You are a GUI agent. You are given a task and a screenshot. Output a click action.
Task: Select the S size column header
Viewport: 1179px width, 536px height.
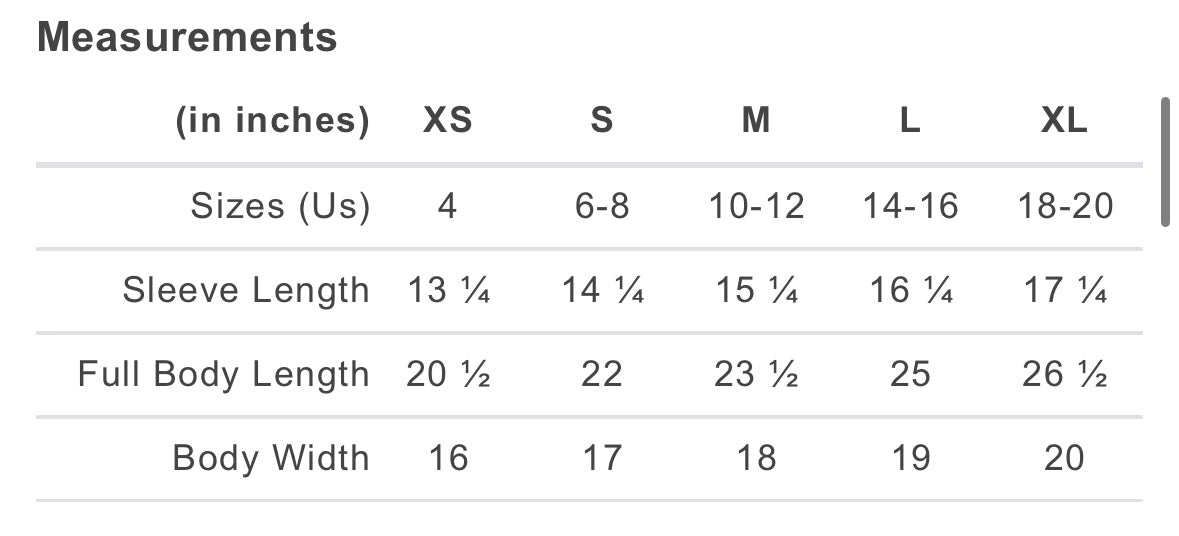pyautogui.click(x=601, y=121)
